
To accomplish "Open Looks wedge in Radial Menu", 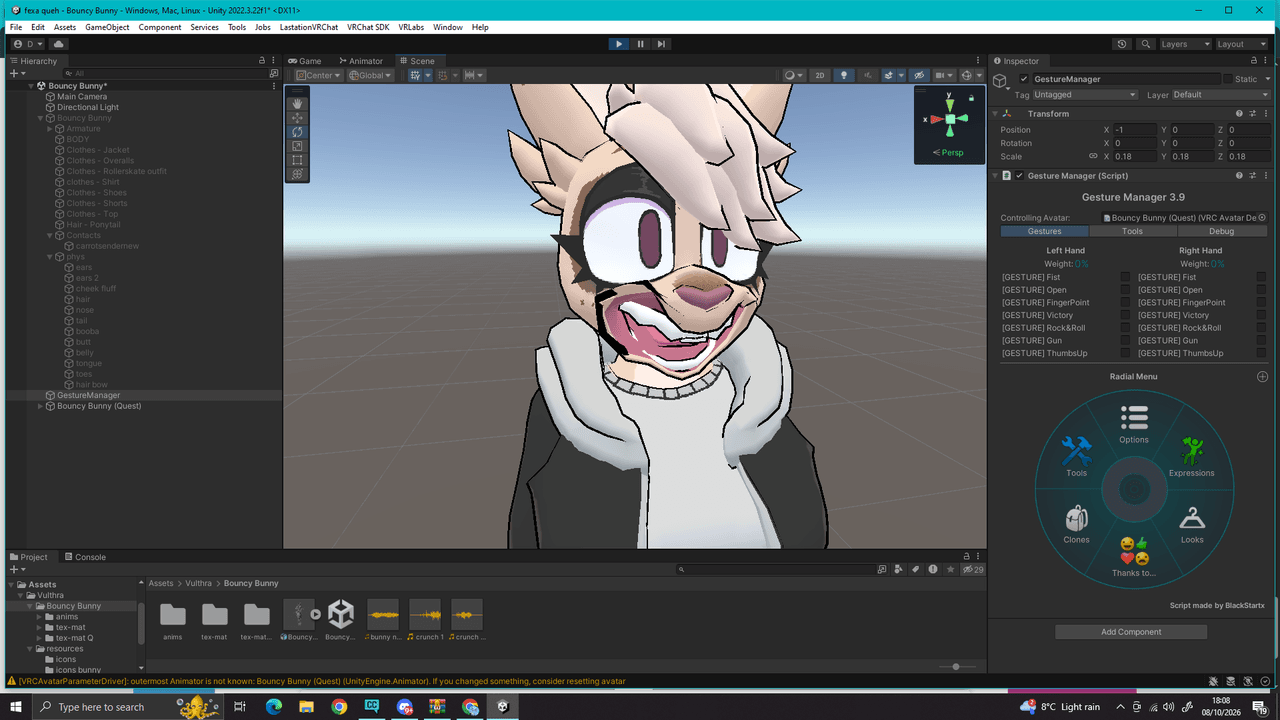I will 1192,524.
